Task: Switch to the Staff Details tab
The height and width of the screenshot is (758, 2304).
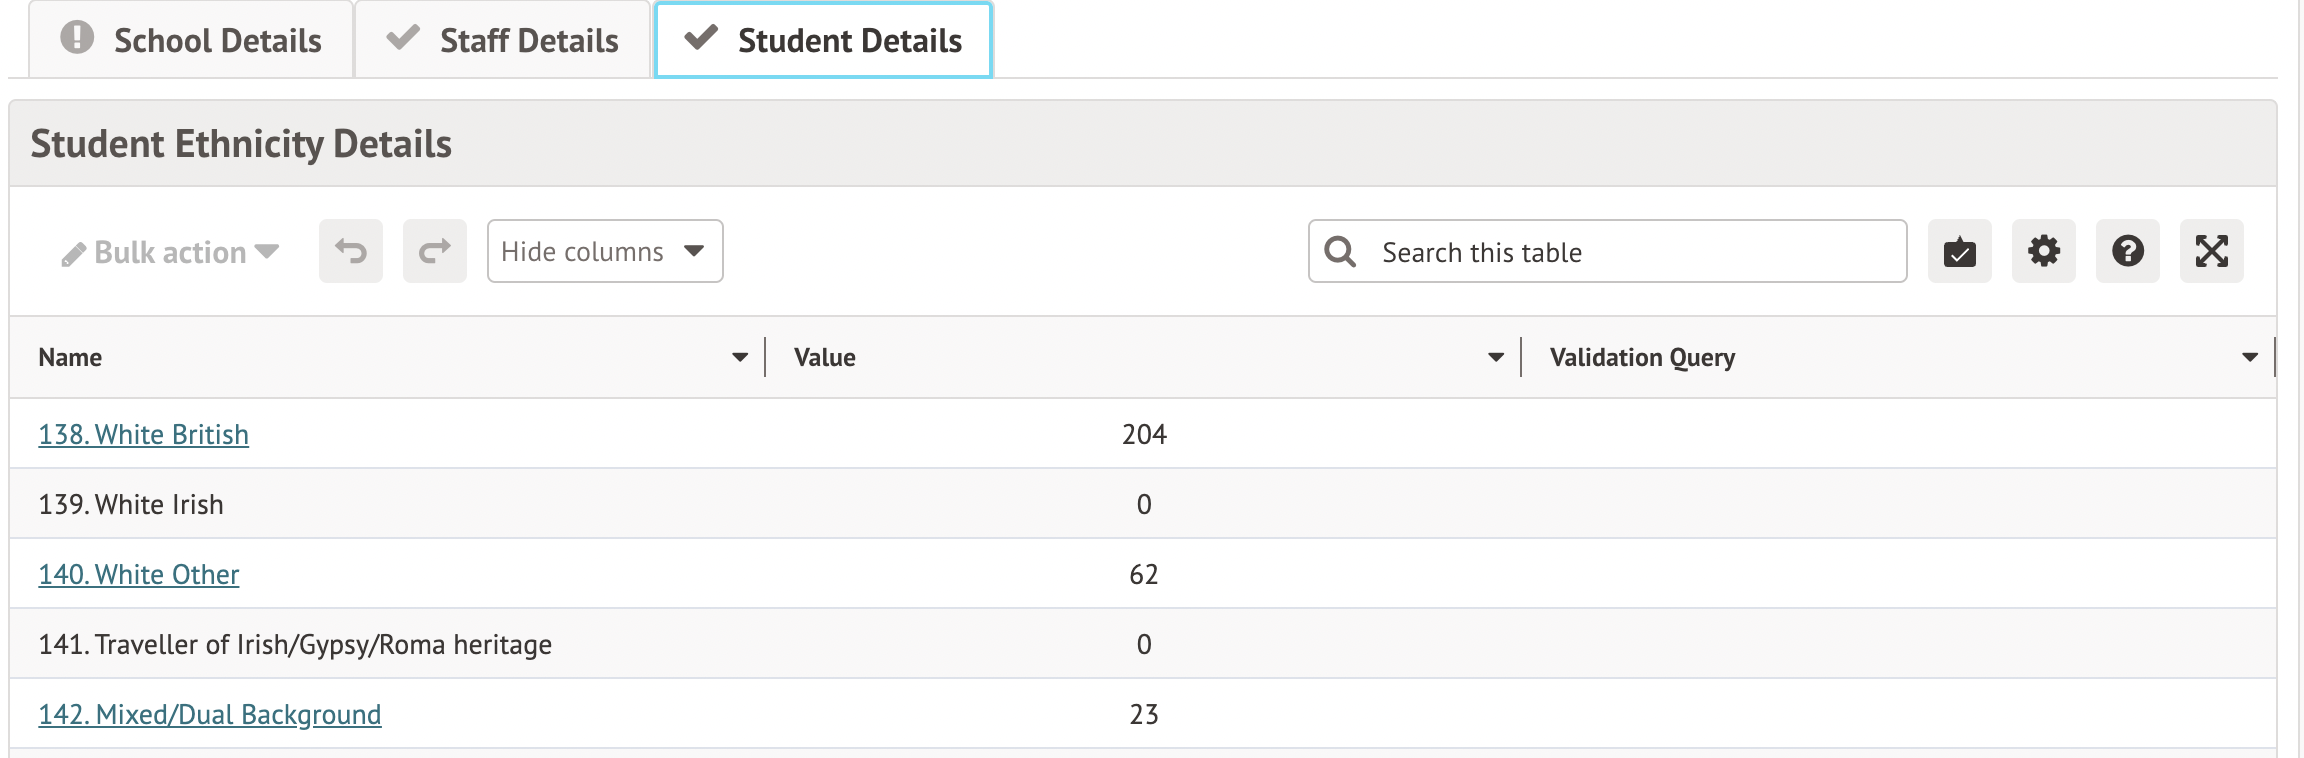Action: pos(503,41)
